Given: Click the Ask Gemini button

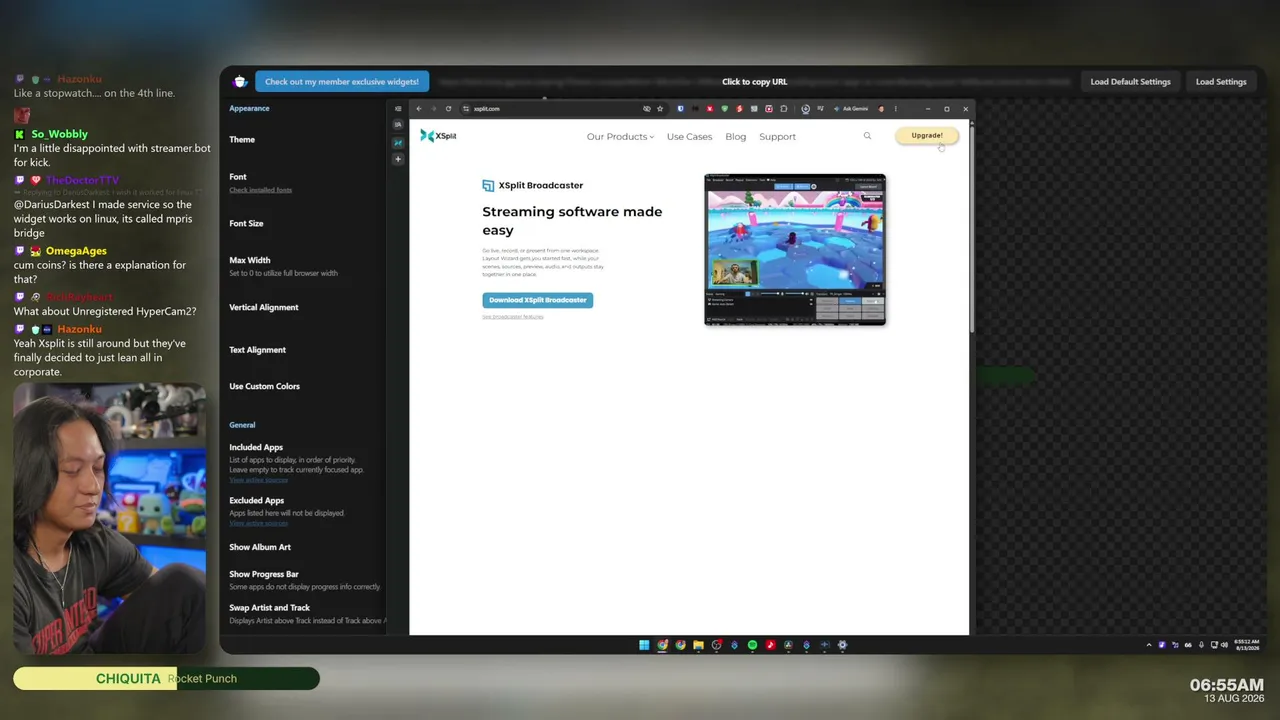Looking at the screenshot, I should pos(850,109).
